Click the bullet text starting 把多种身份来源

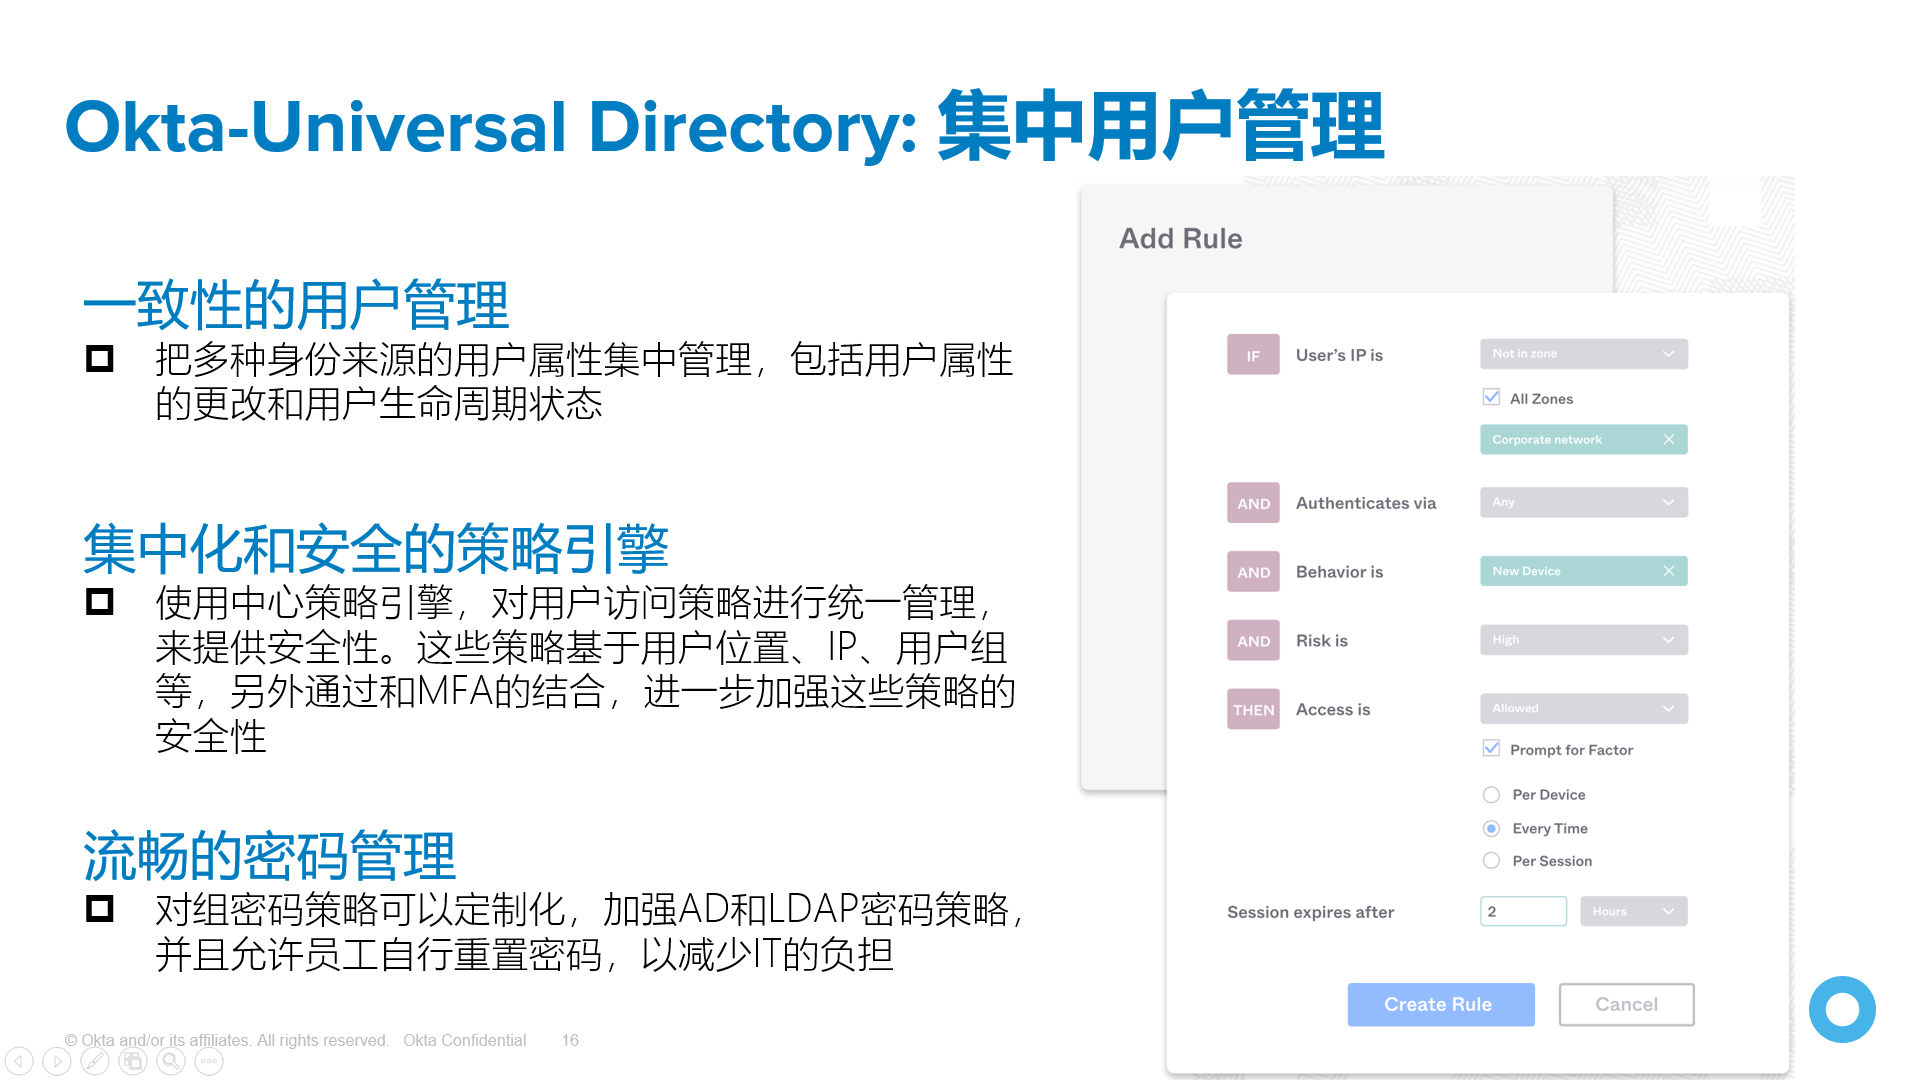[x=584, y=381]
